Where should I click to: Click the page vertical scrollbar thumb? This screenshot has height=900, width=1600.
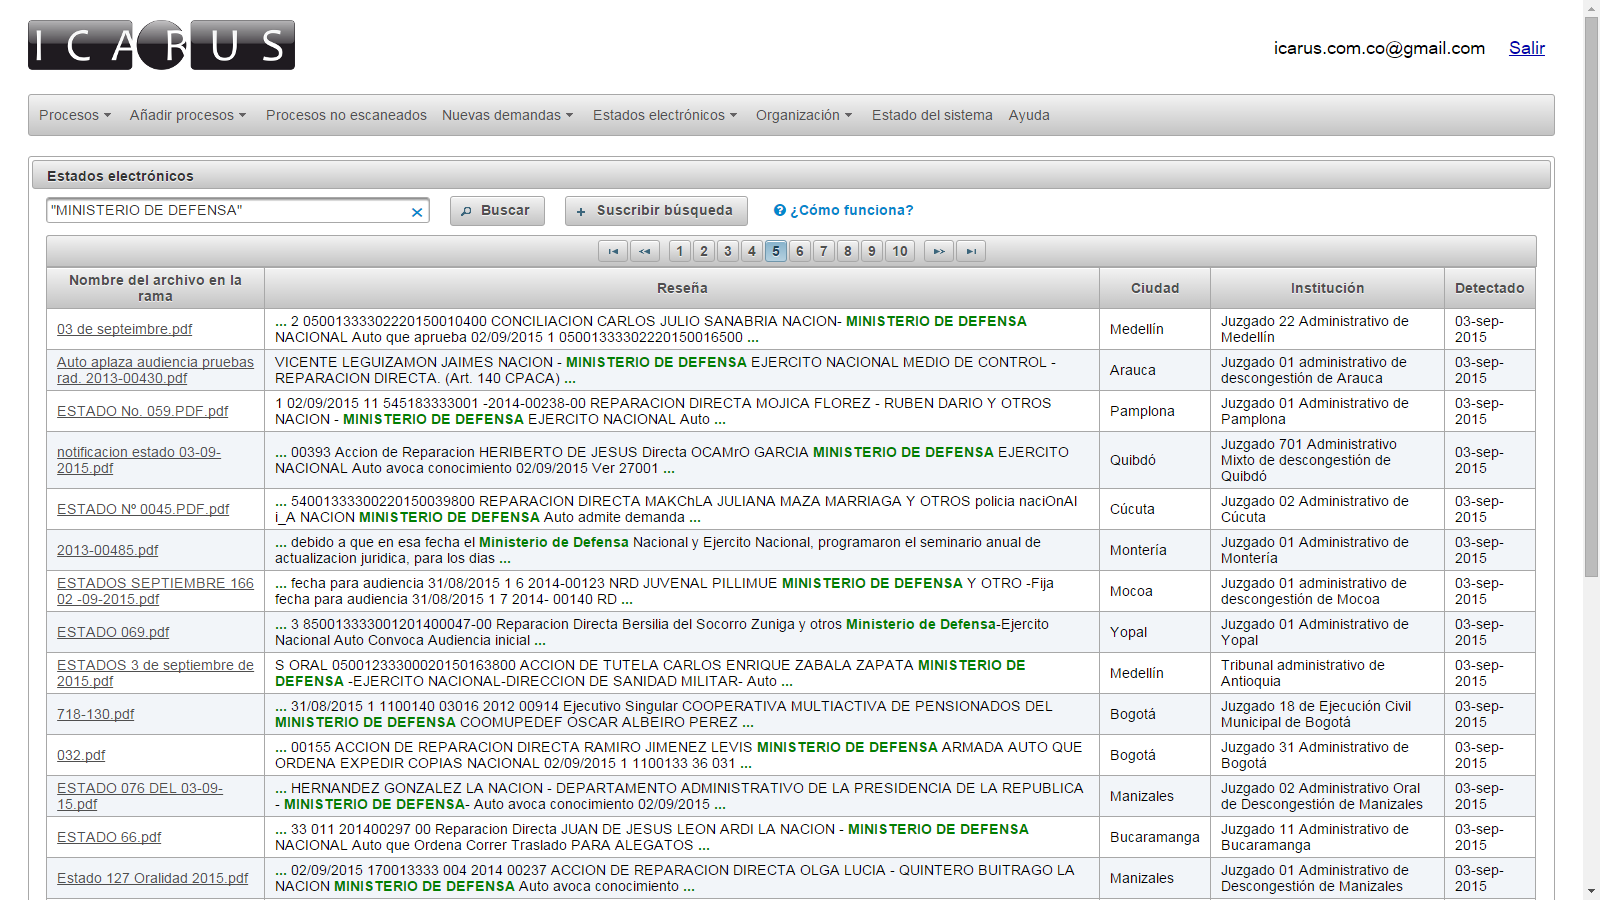point(1592,296)
